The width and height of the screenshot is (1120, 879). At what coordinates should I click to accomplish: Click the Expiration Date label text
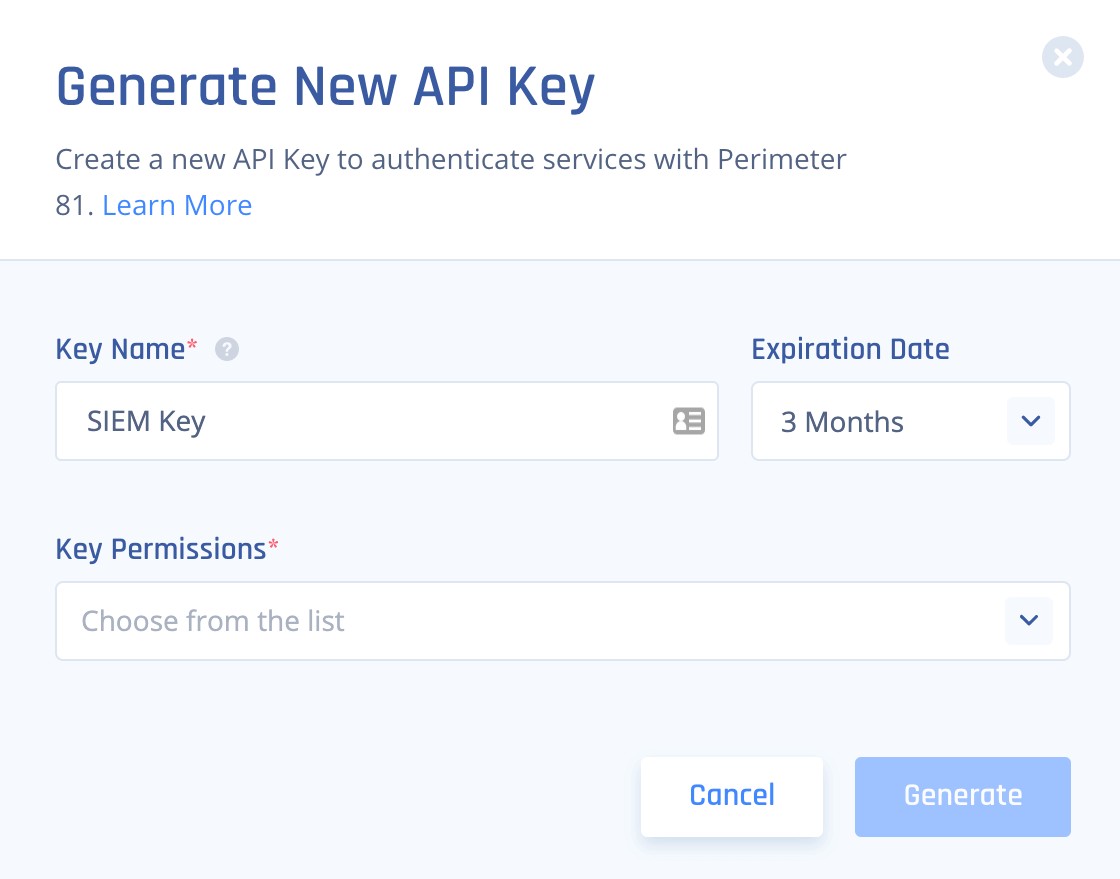[x=850, y=349]
